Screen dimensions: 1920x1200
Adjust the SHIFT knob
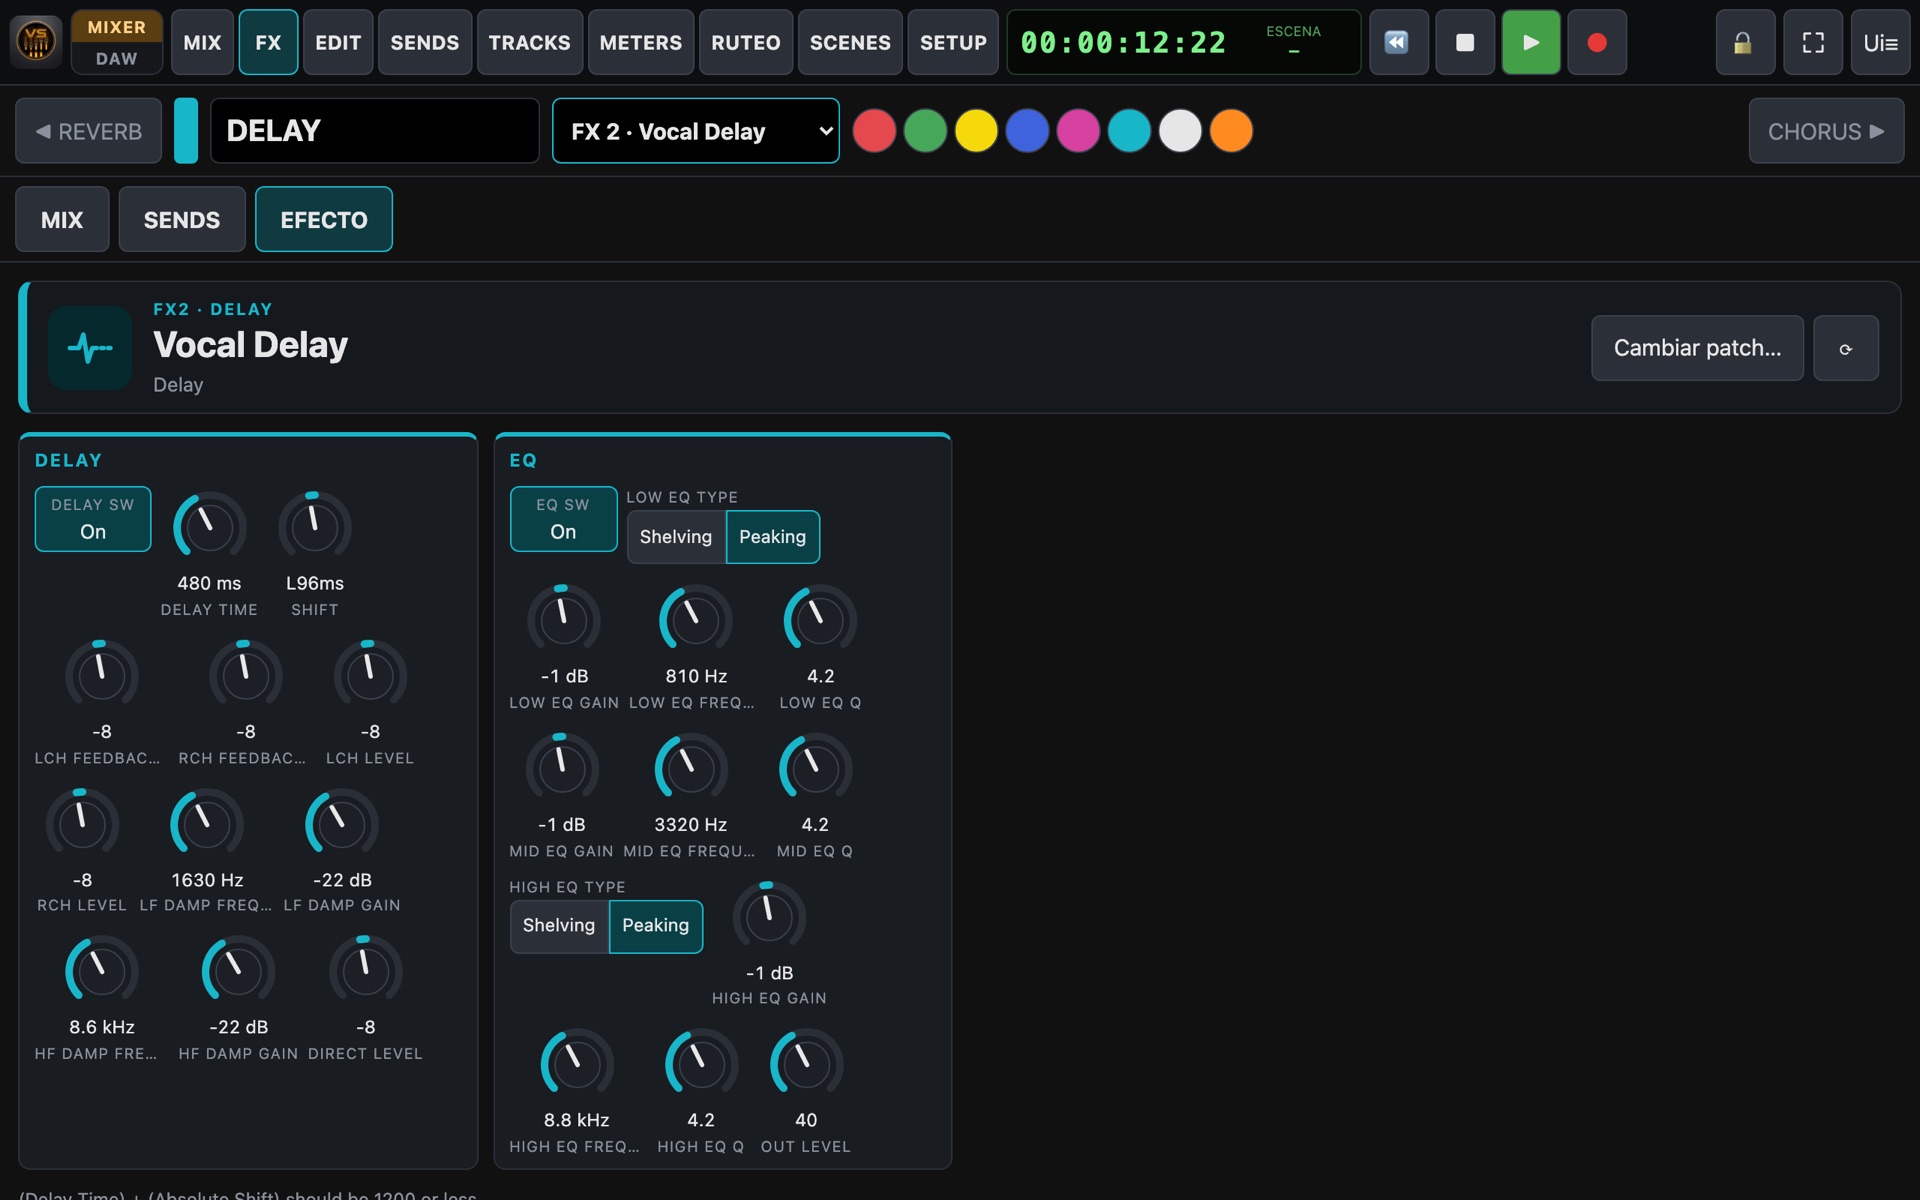tap(314, 526)
